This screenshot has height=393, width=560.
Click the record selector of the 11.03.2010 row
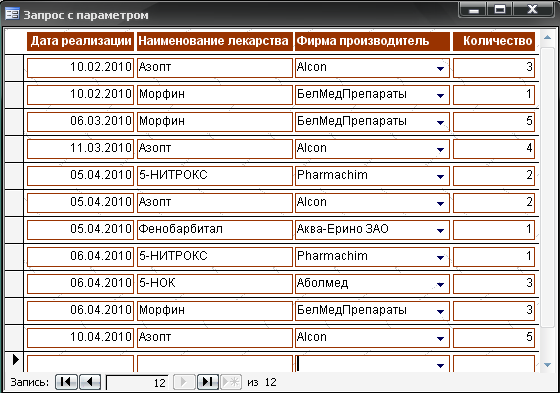[14, 148]
